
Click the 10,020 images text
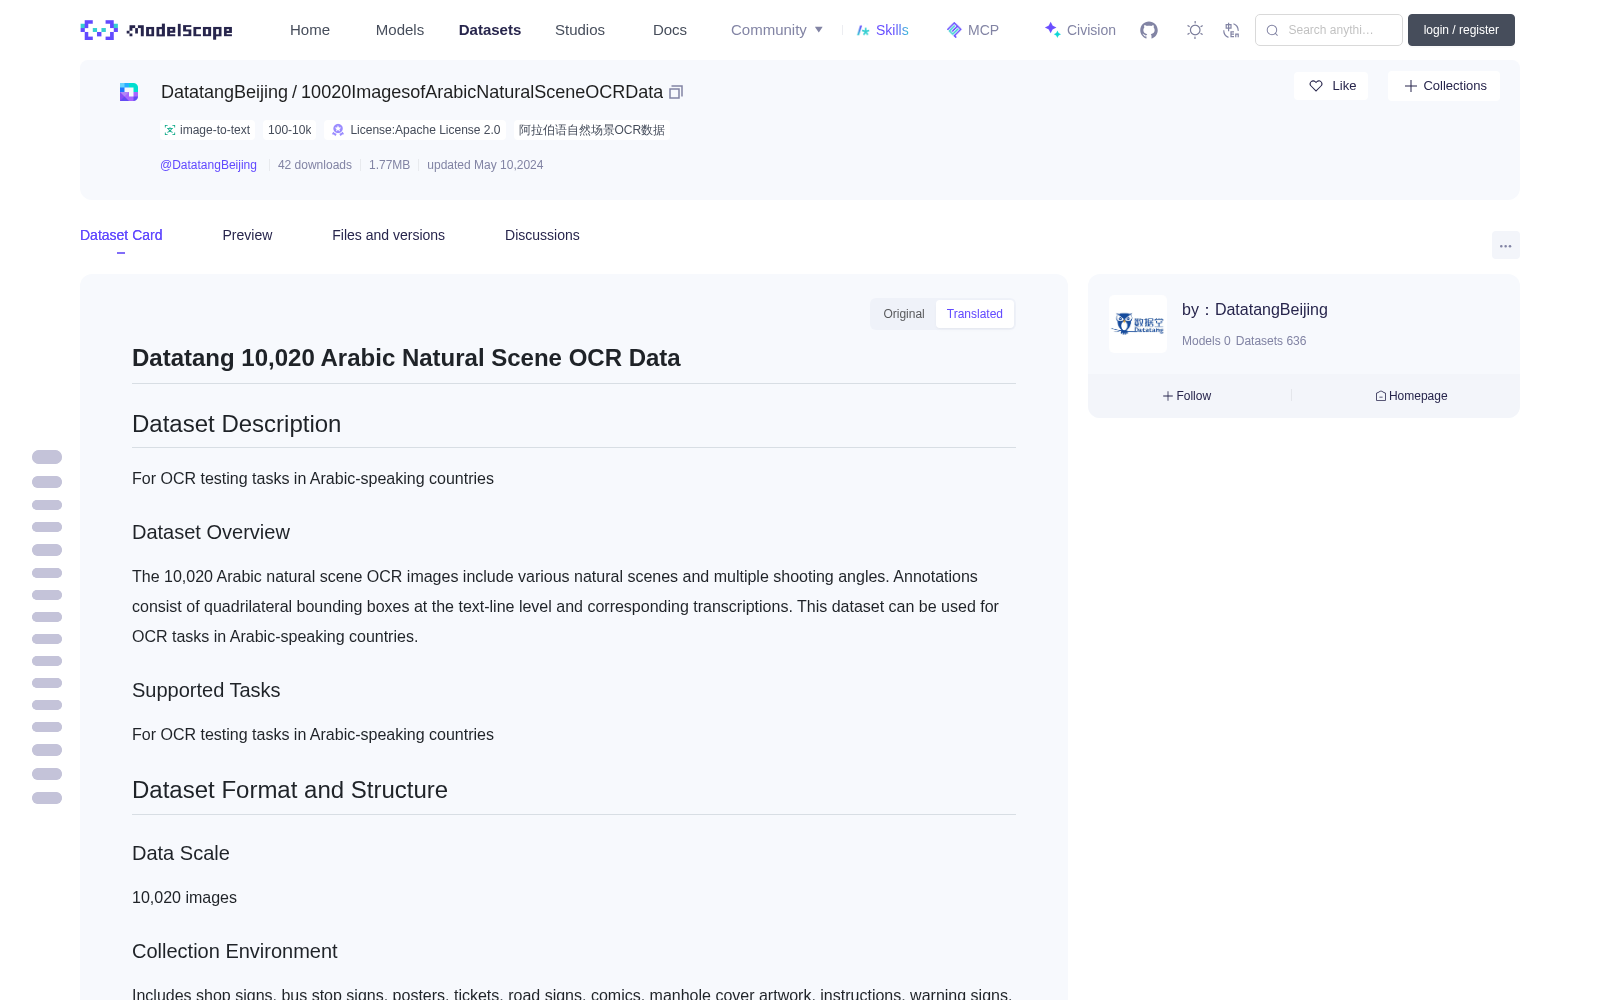click(185, 898)
